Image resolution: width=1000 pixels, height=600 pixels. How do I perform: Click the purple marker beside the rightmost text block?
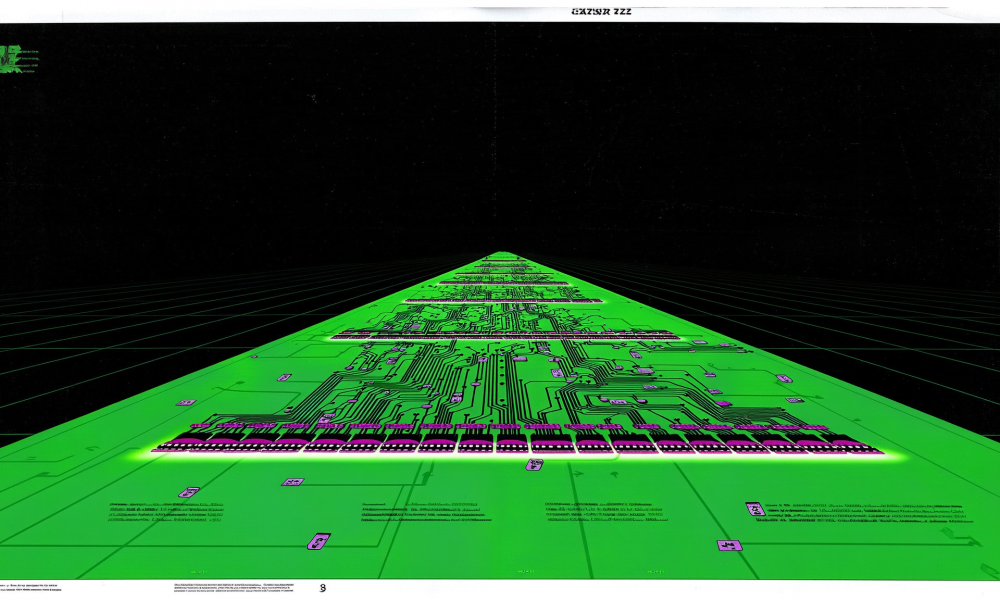click(755, 509)
